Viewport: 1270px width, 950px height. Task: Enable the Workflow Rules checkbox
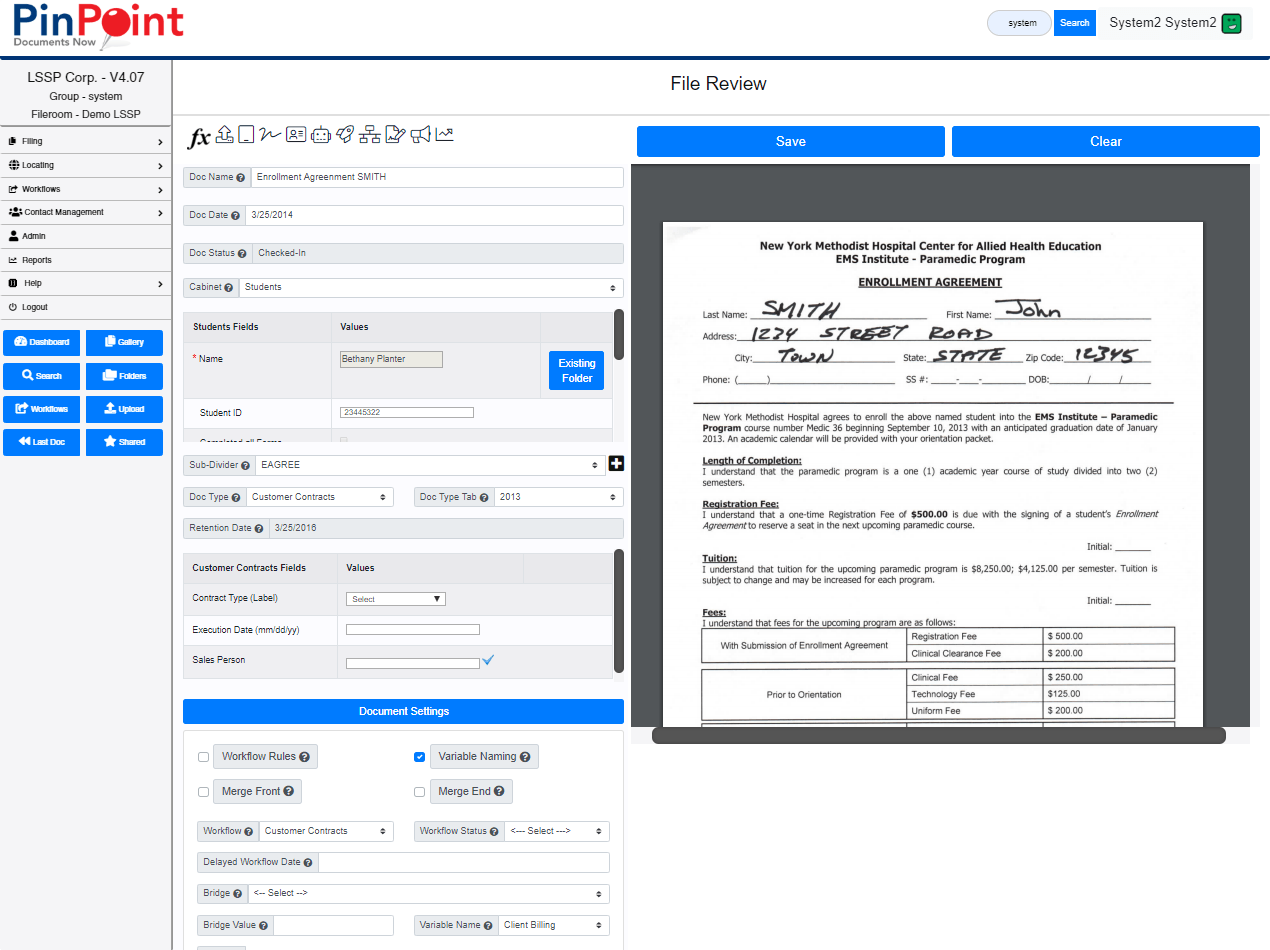pyautogui.click(x=204, y=757)
